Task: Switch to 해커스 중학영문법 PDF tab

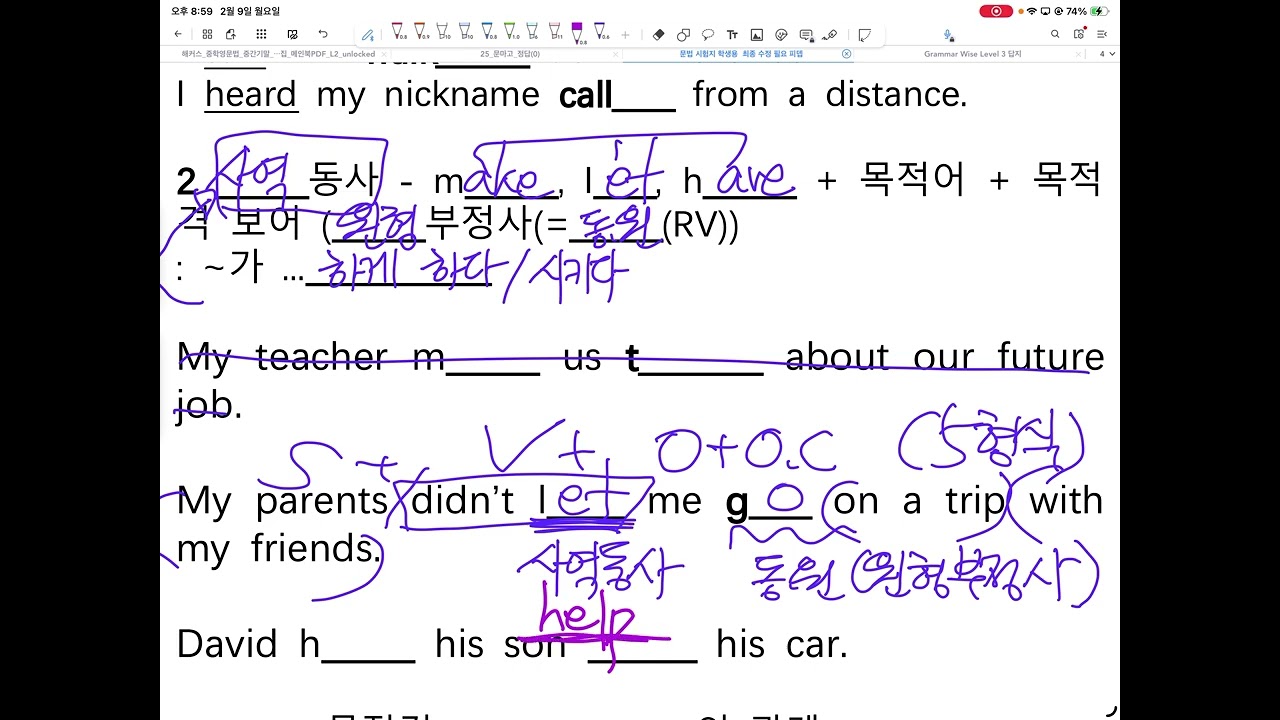Action: [x=279, y=54]
